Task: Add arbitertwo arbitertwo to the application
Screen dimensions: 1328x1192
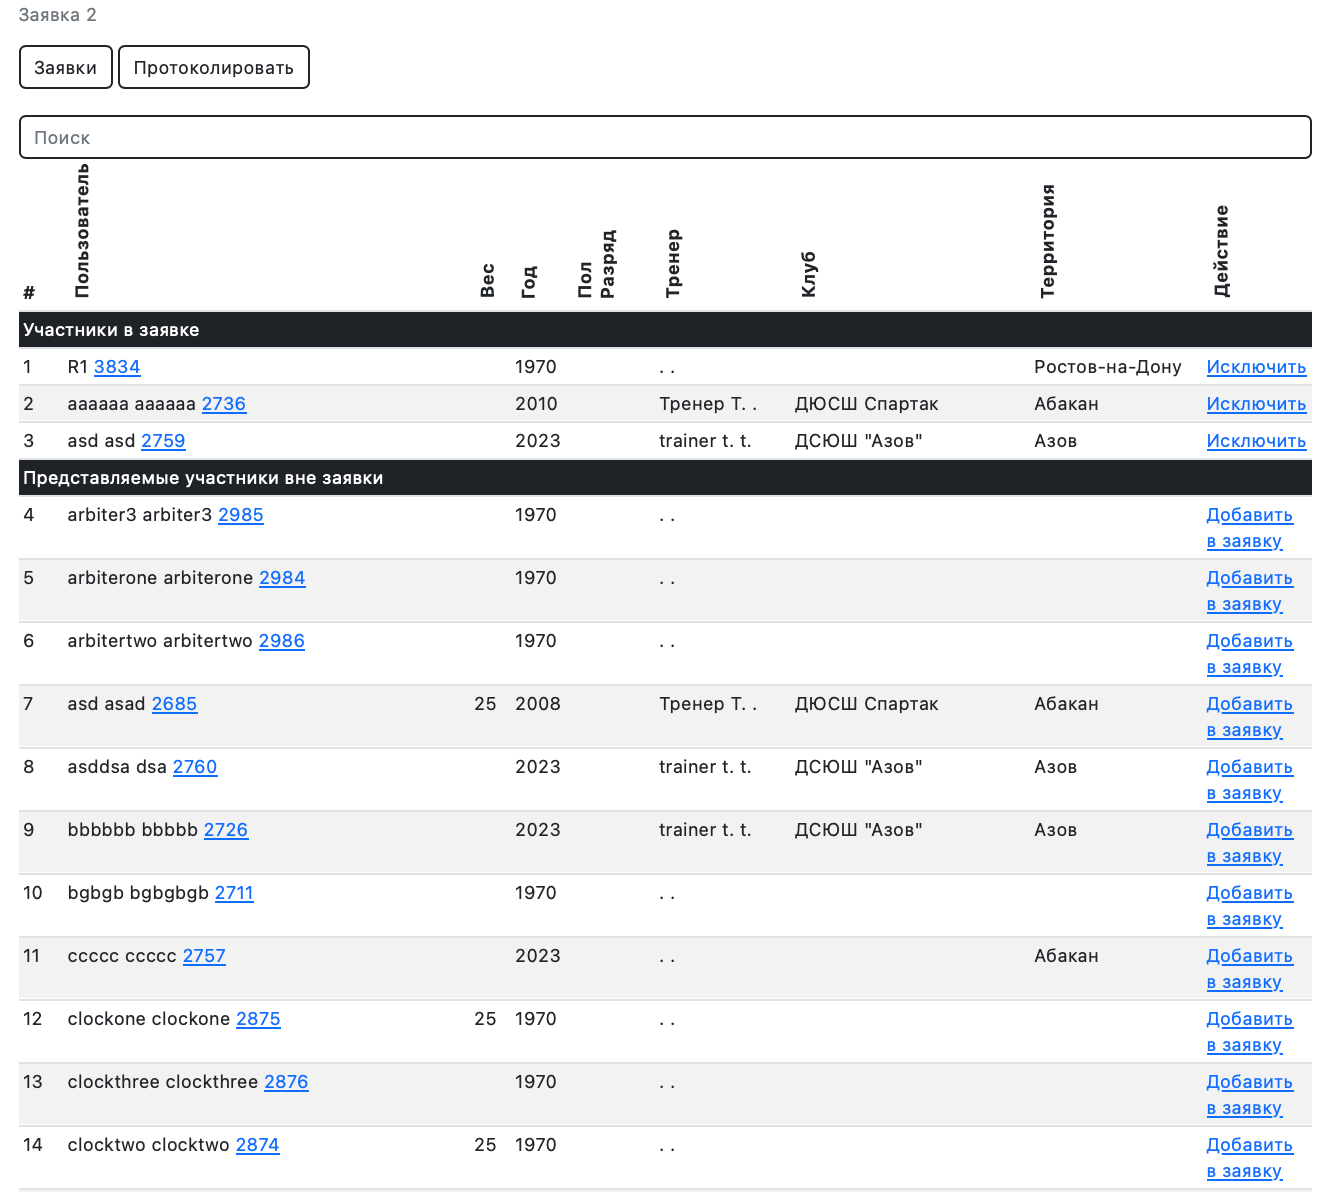Action: (1249, 654)
